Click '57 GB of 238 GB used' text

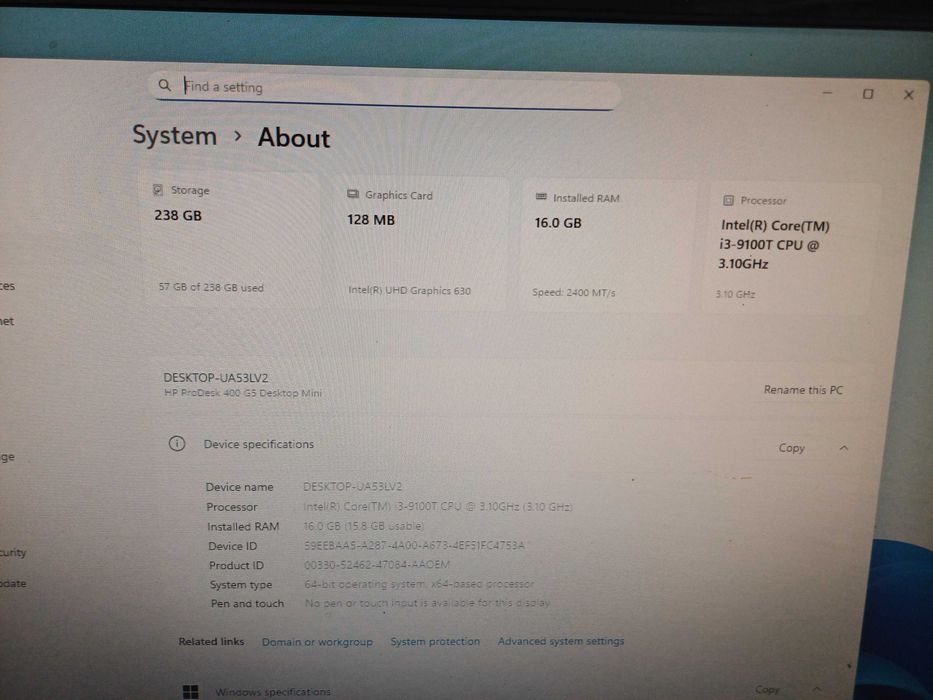pos(211,288)
